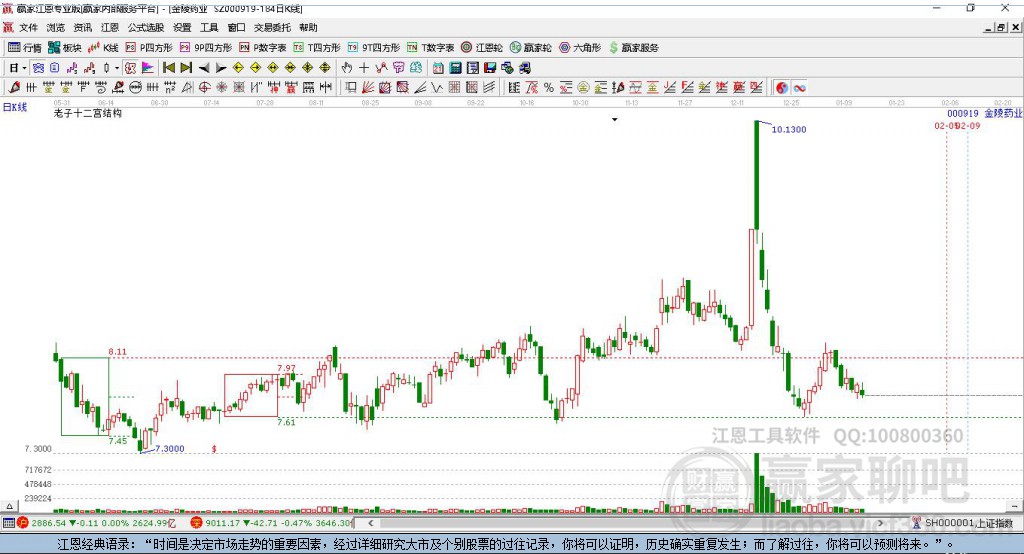Screen dimensions: 1024x554
Task: Toggle the red-blue yin-yang icon
Action: tap(782, 88)
